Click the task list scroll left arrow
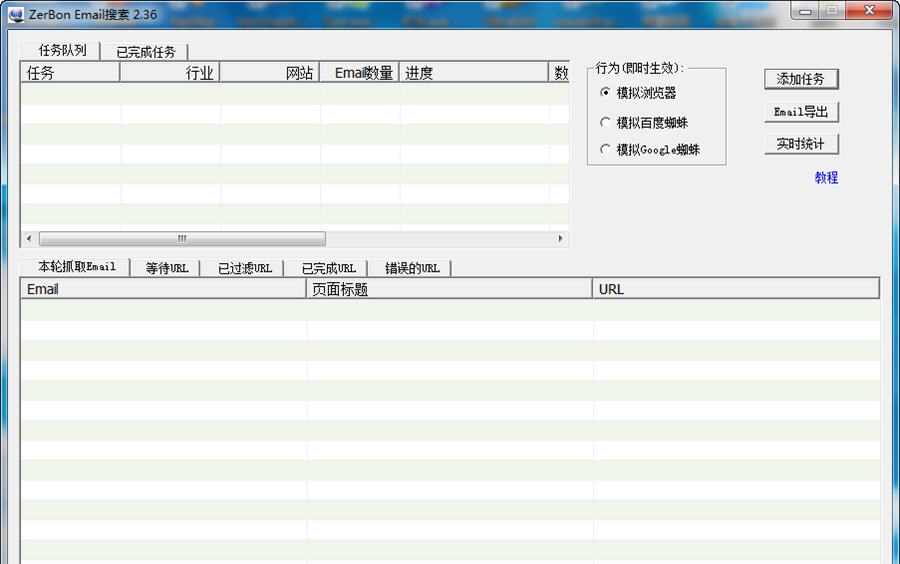Screen dimensions: 900x564 pyautogui.click(x=29, y=238)
